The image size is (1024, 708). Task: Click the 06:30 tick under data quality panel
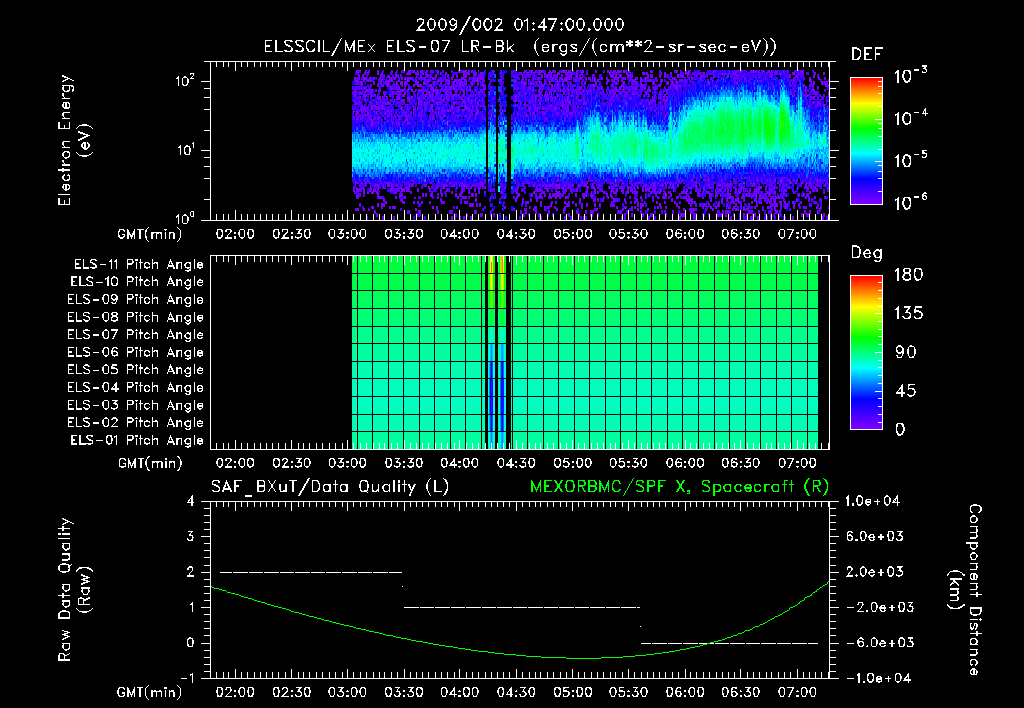coord(741,692)
